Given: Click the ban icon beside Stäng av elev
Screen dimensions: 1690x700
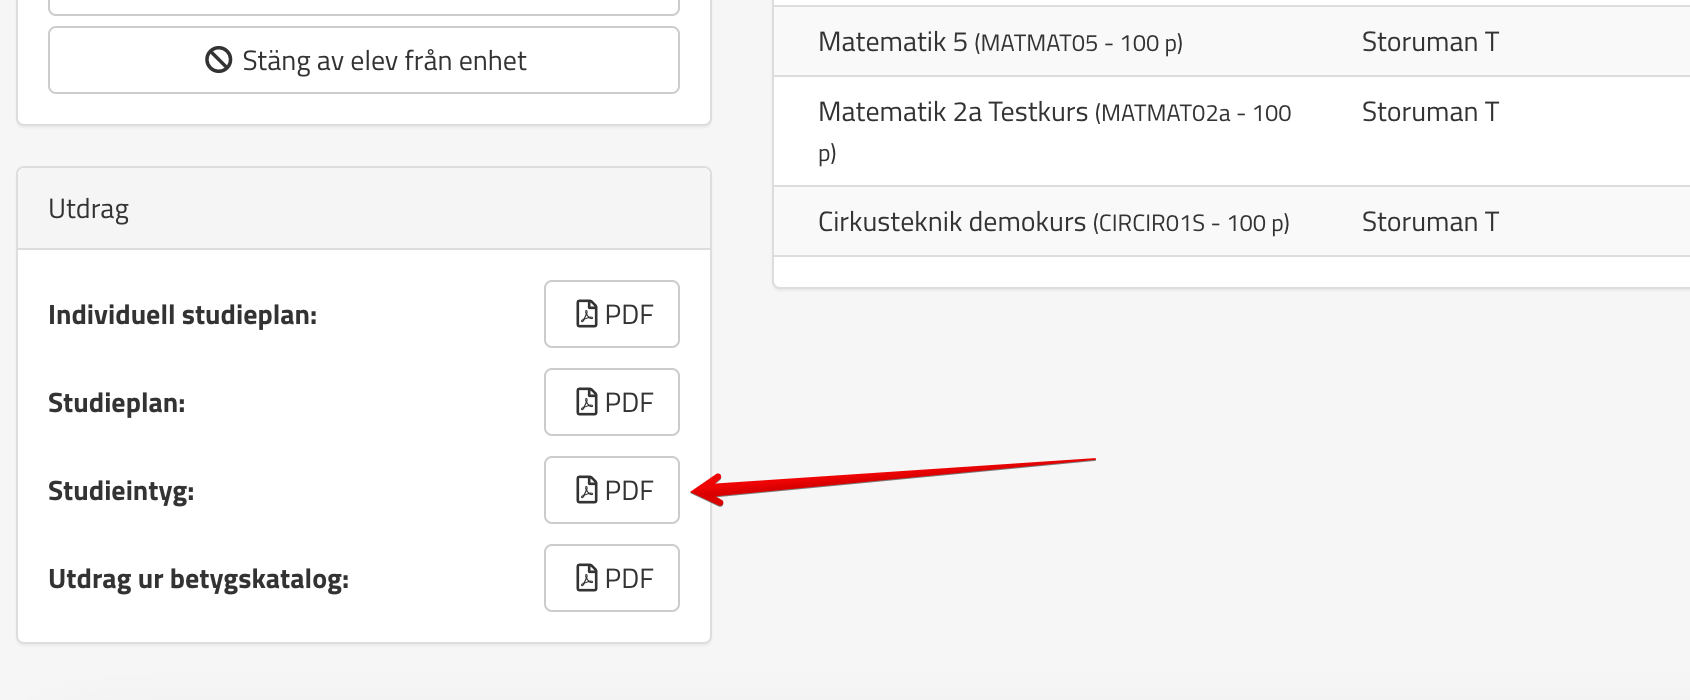Looking at the screenshot, I should (x=218, y=60).
